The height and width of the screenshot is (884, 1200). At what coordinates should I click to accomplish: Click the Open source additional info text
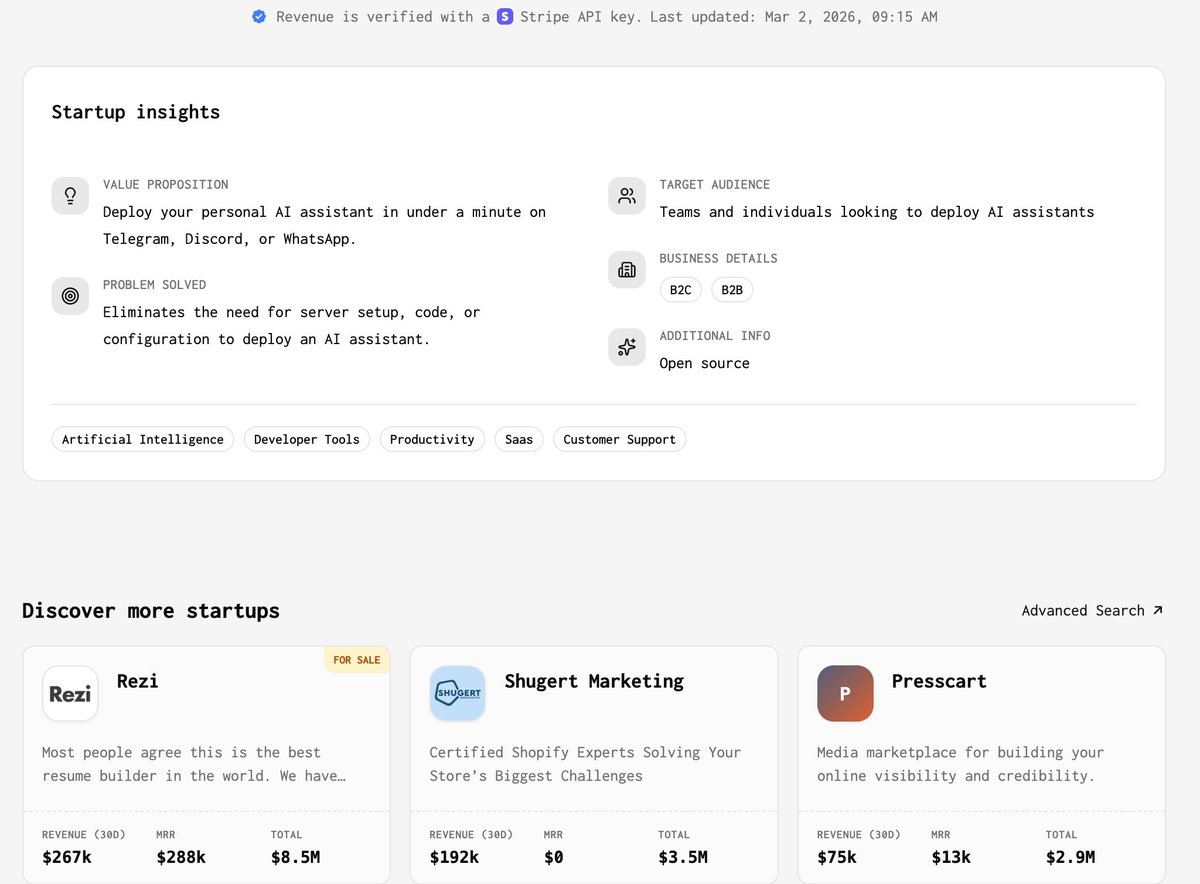(705, 363)
